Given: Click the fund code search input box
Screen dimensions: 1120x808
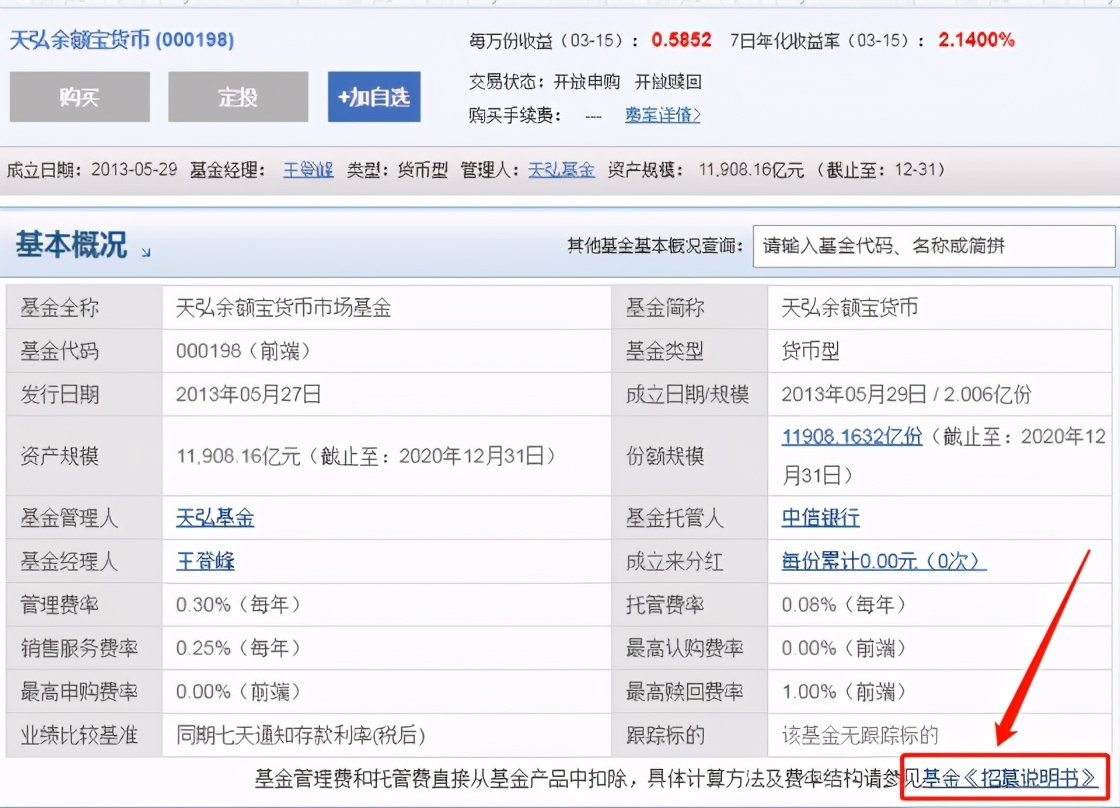Looking at the screenshot, I should tap(935, 246).
